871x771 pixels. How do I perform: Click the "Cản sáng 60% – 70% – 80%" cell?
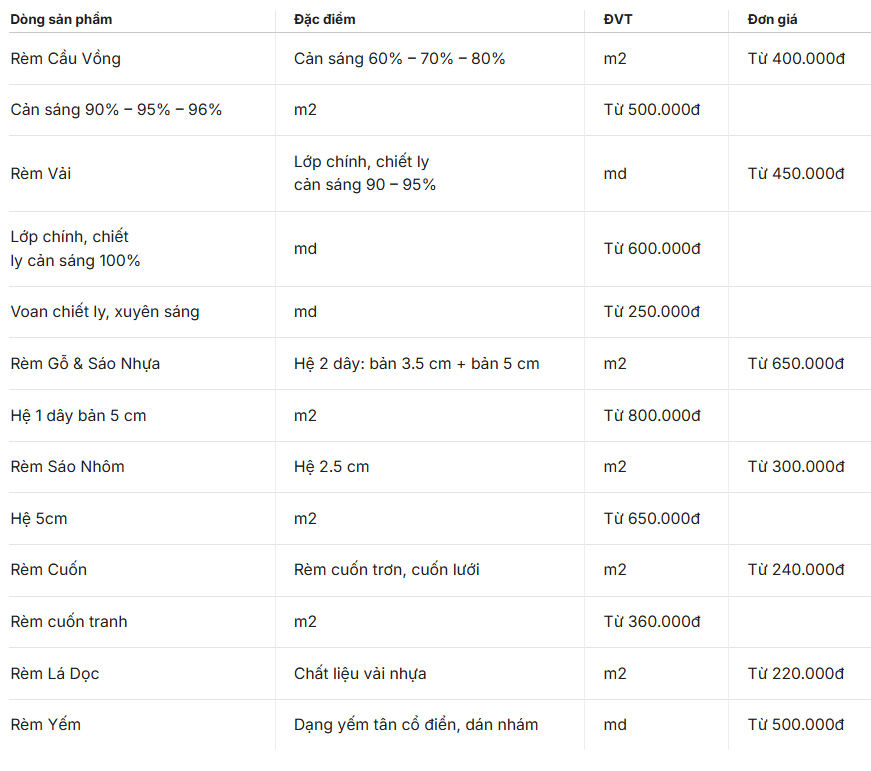(x=399, y=59)
